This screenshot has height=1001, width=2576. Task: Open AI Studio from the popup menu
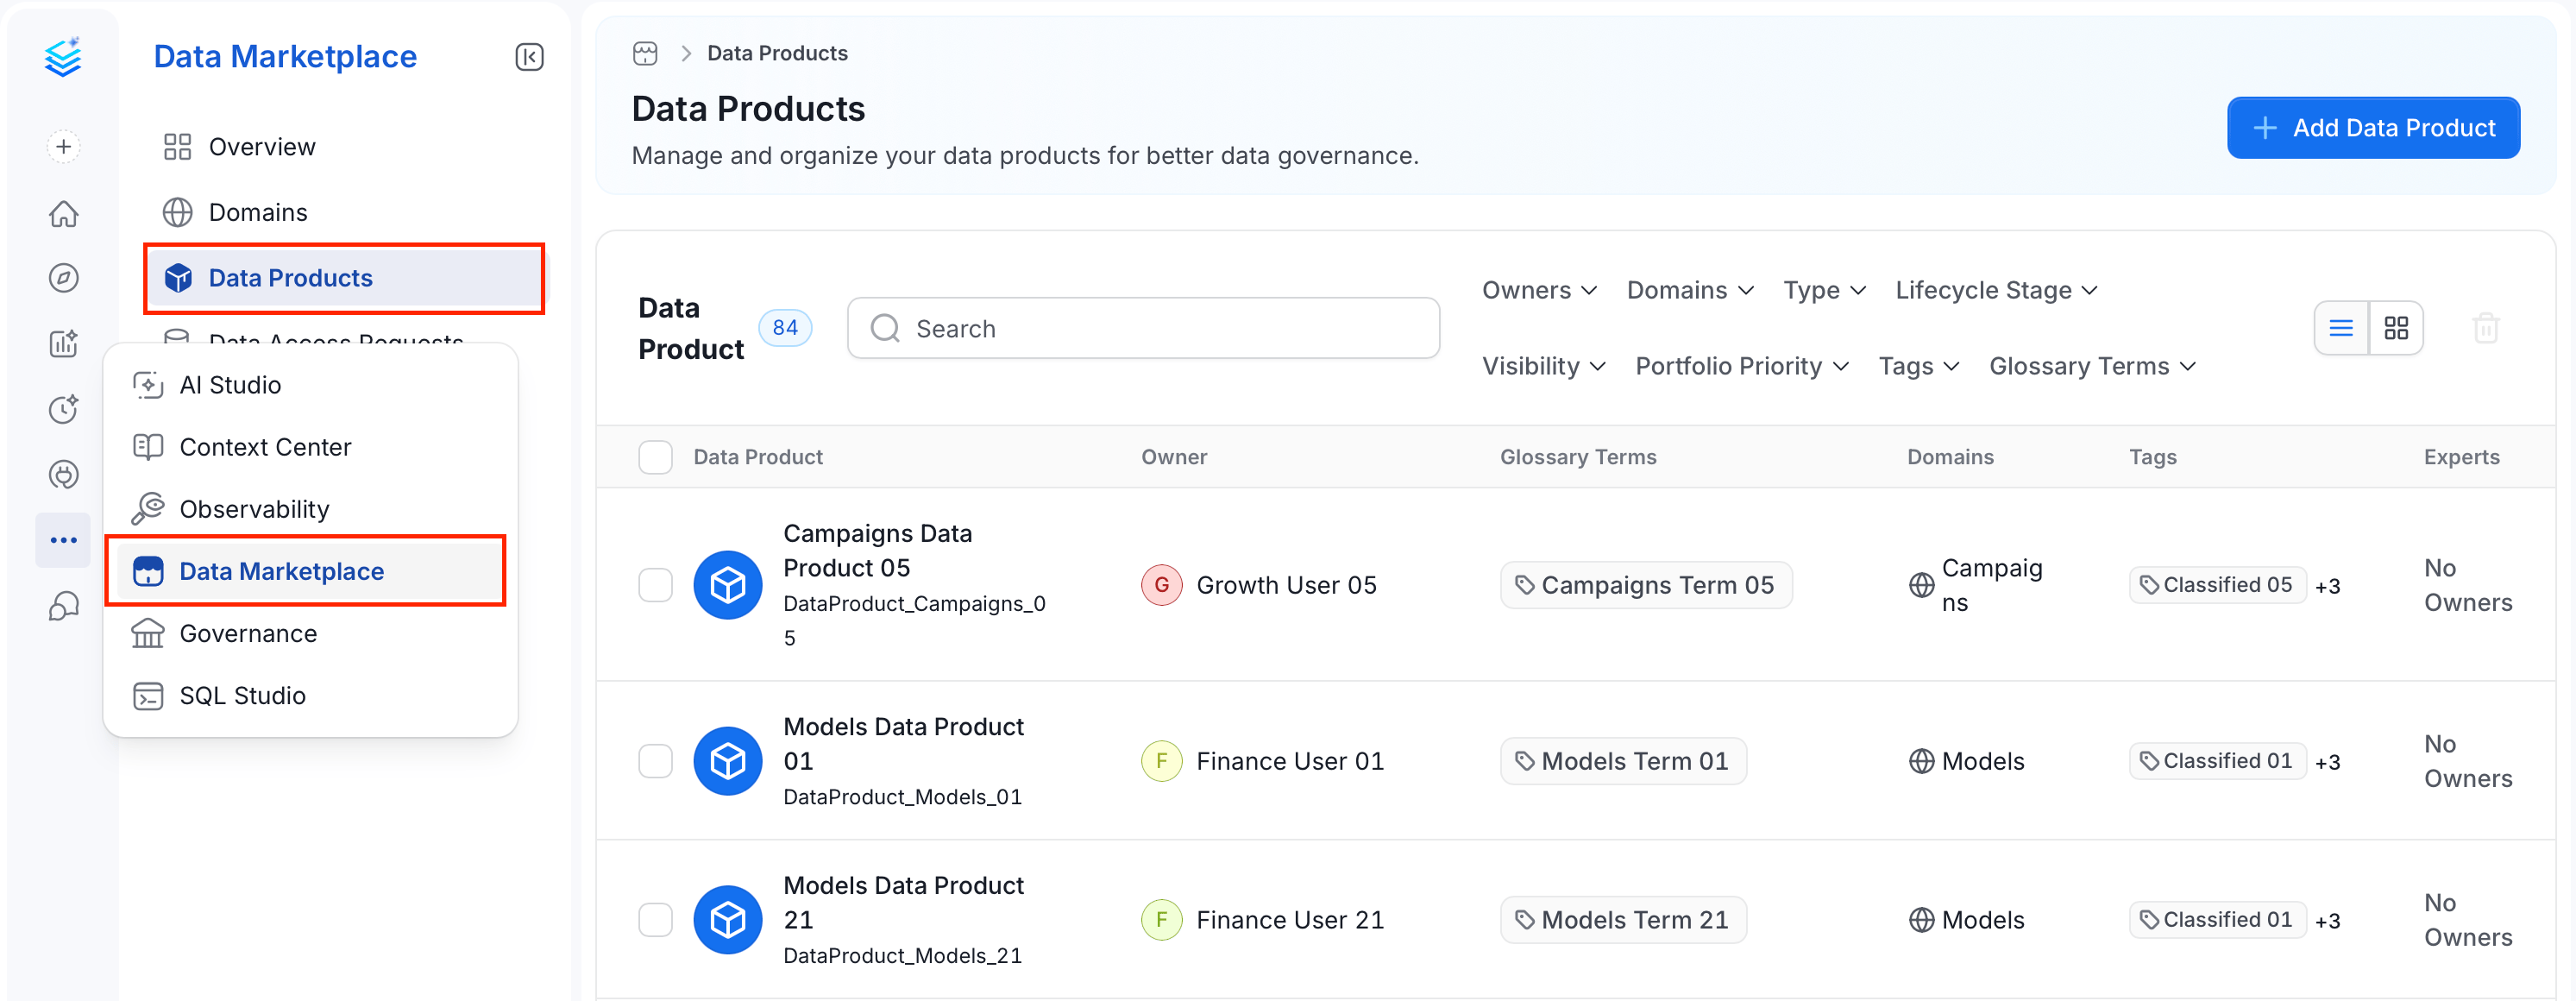(x=311, y=385)
